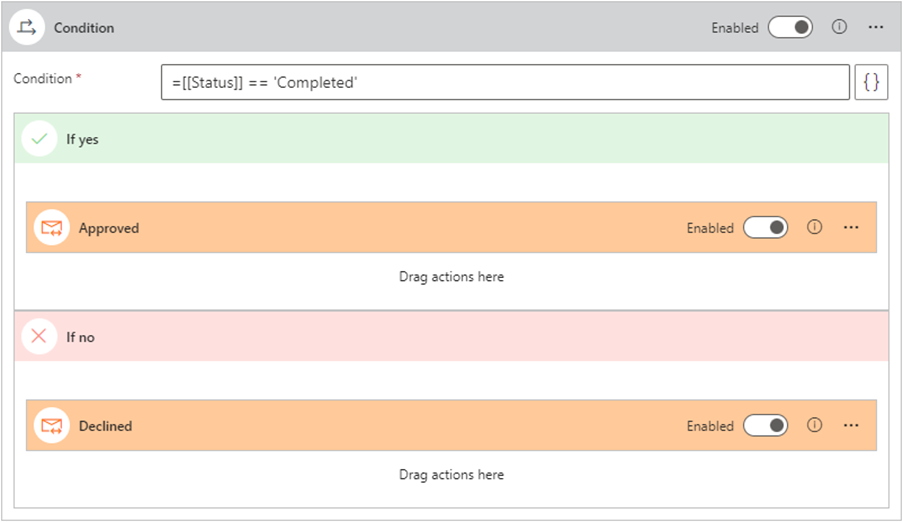Open the expression editor curly braces button
Screen dimensions: 903x522
871,83
